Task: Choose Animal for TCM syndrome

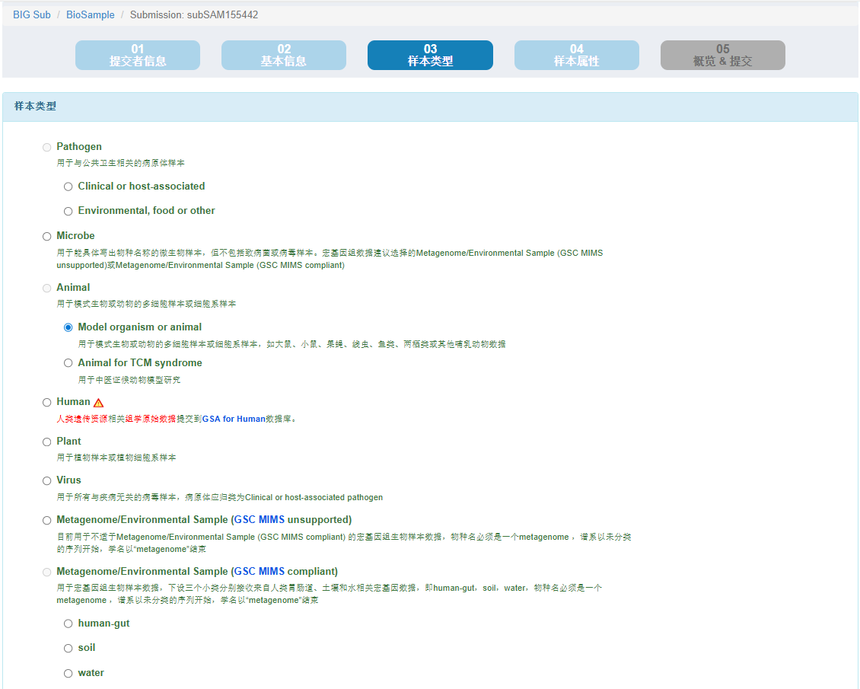Action: coord(67,362)
